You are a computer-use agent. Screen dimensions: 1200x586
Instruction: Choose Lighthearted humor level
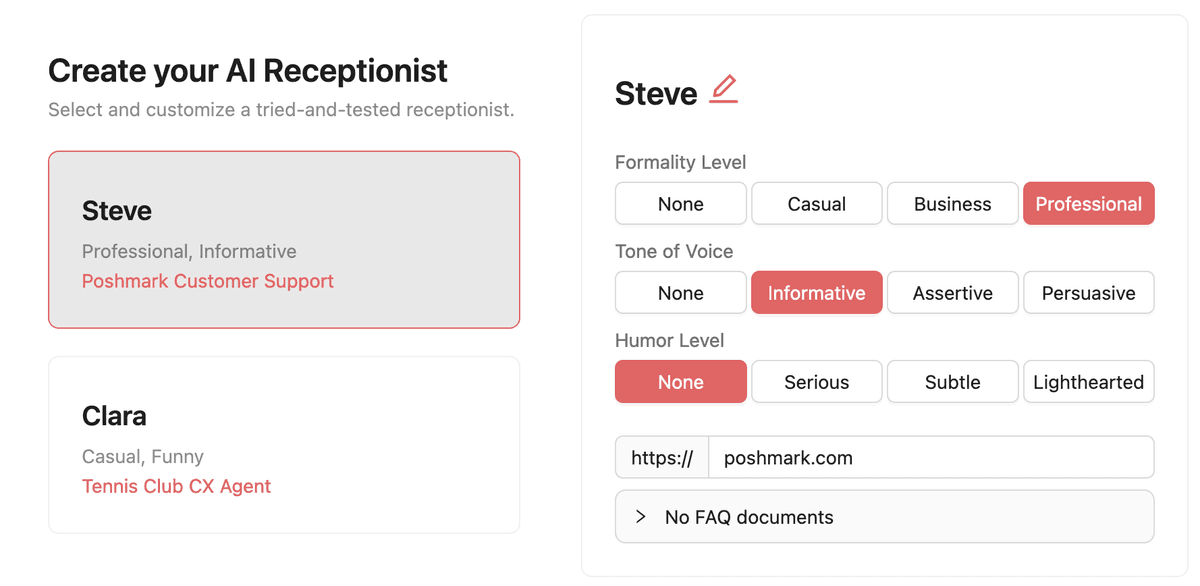pos(1088,381)
